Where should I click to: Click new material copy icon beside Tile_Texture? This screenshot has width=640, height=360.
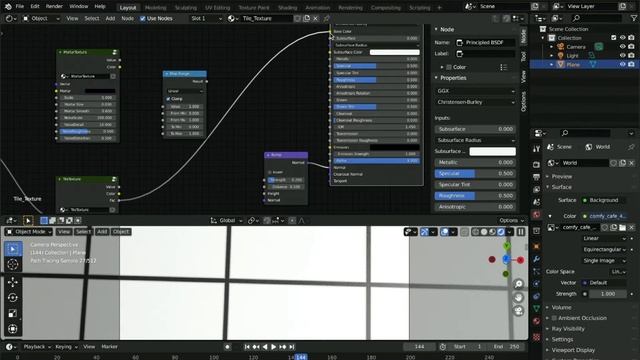(x=307, y=18)
